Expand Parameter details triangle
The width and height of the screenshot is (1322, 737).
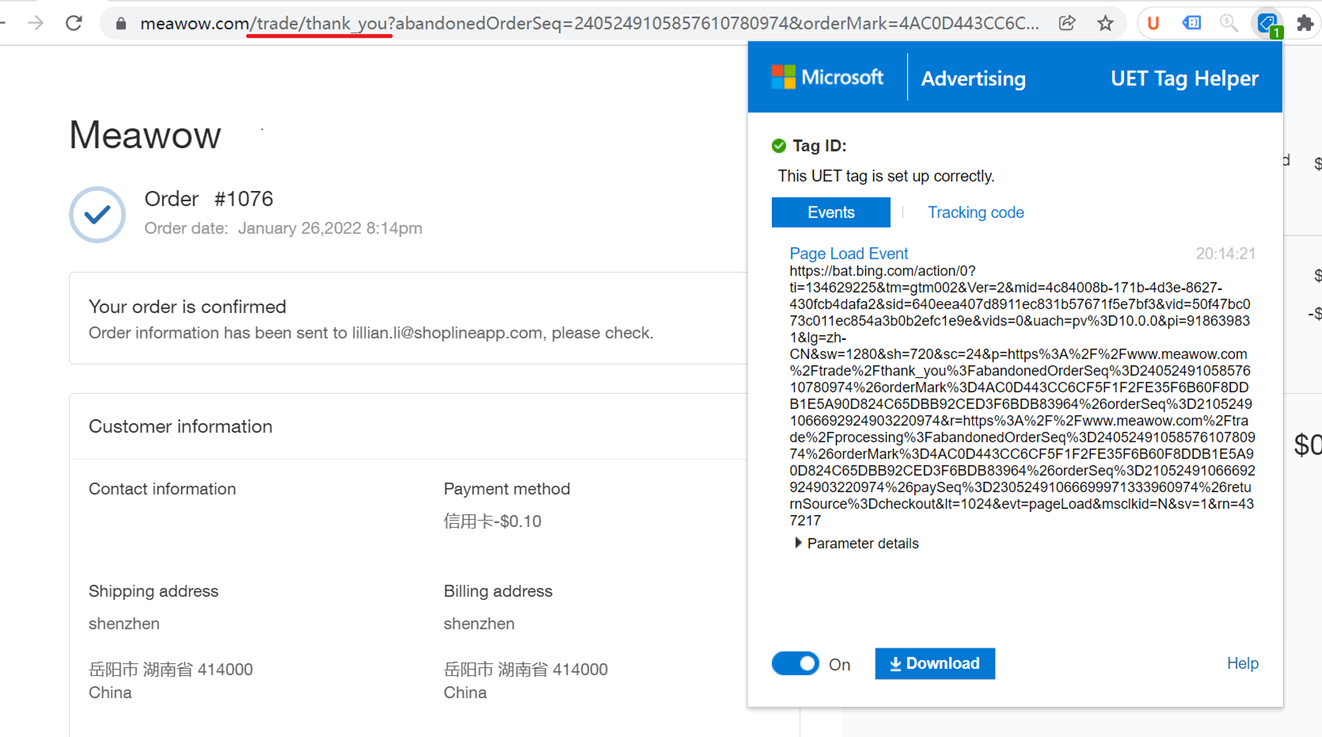click(798, 543)
